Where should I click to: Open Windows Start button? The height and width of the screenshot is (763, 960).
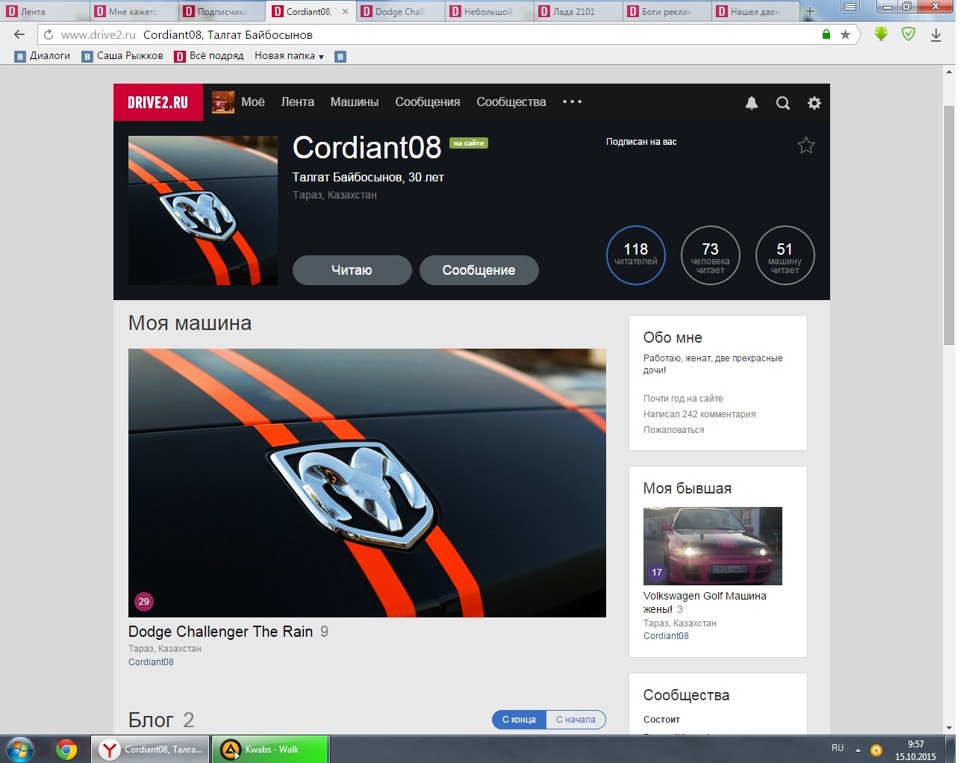click(x=20, y=749)
